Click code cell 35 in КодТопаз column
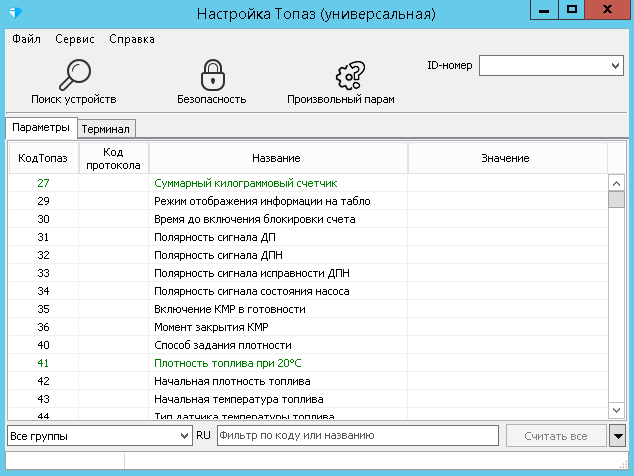This screenshot has height=476, width=634. click(x=43, y=309)
